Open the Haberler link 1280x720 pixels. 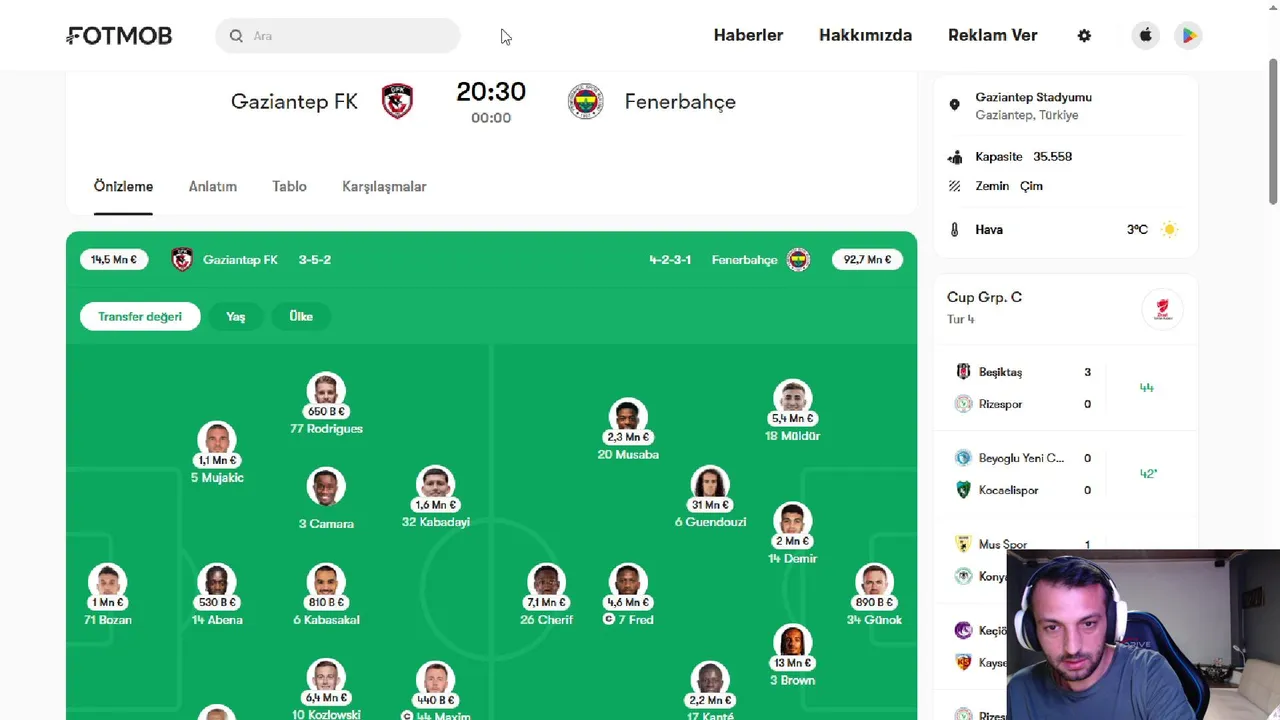(748, 36)
